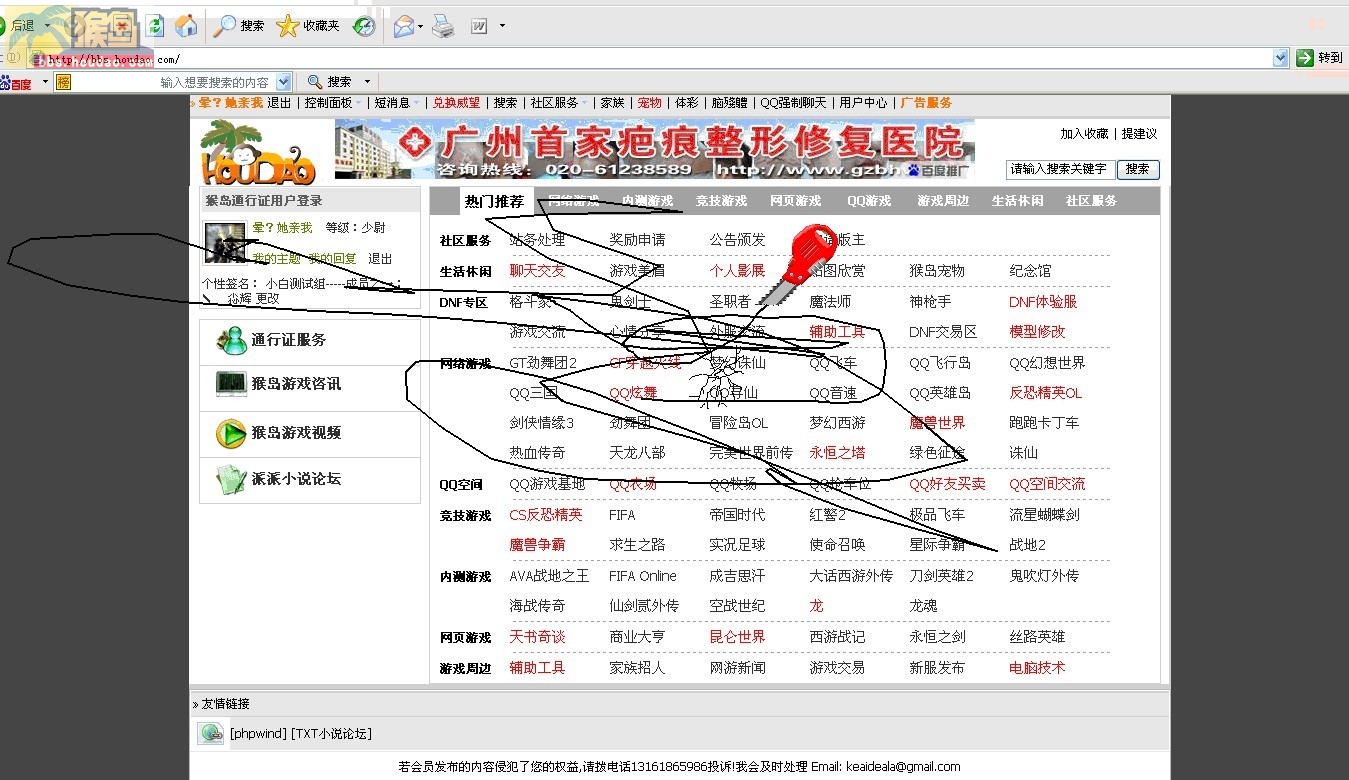This screenshot has width=1349, height=780.
Task: Open the browser Search magnifier button
Action: [x=240, y=26]
